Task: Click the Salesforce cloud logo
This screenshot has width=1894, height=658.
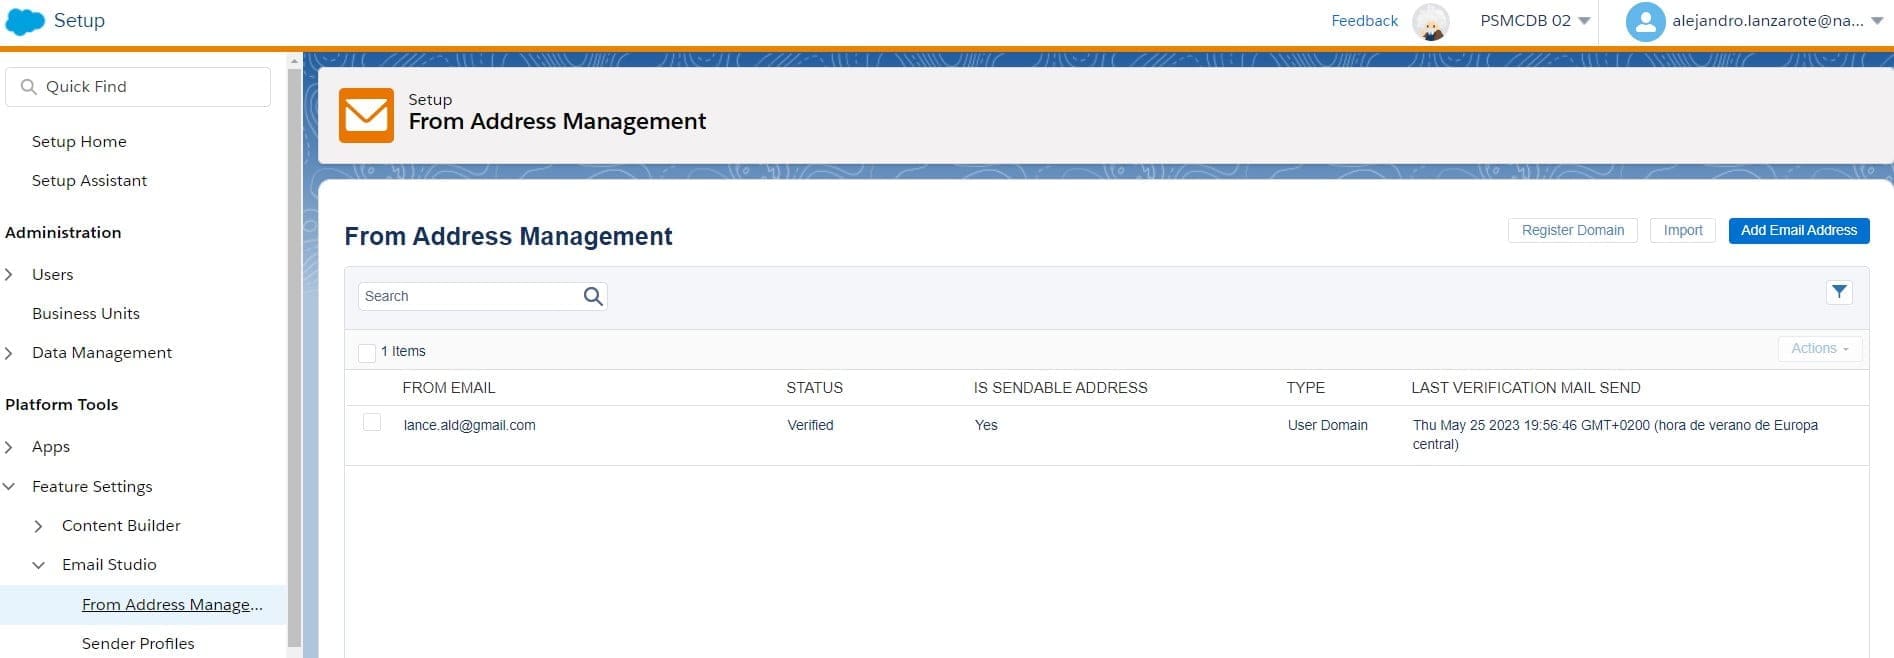Action: 25,21
